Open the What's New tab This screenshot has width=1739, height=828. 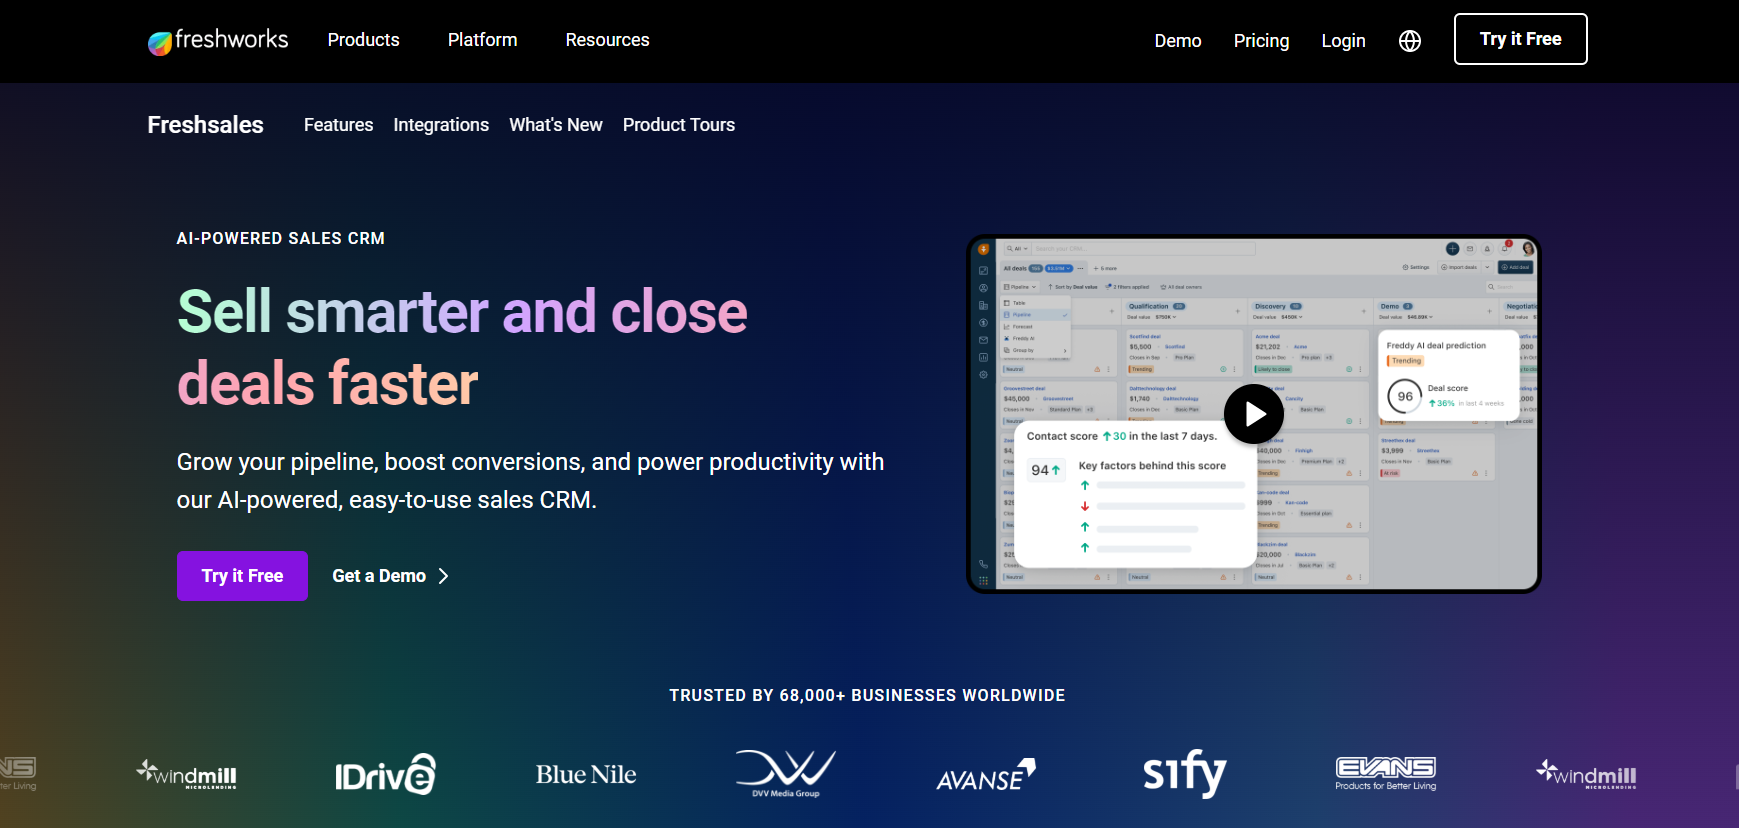point(556,125)
